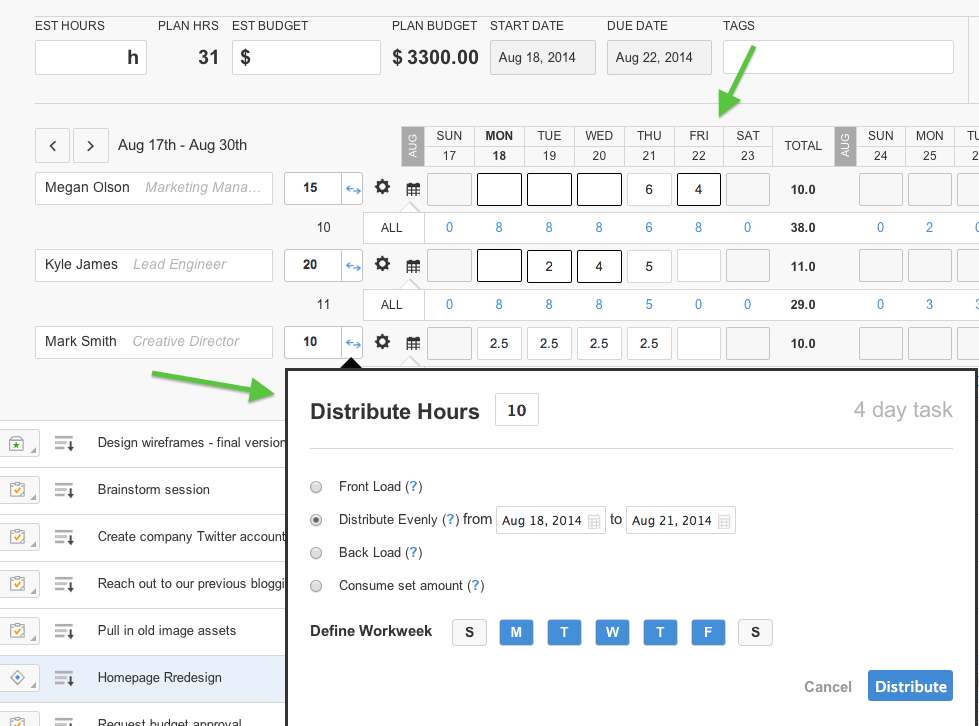Toggle Friday in the workweek definition

click(x=708, y=632)
